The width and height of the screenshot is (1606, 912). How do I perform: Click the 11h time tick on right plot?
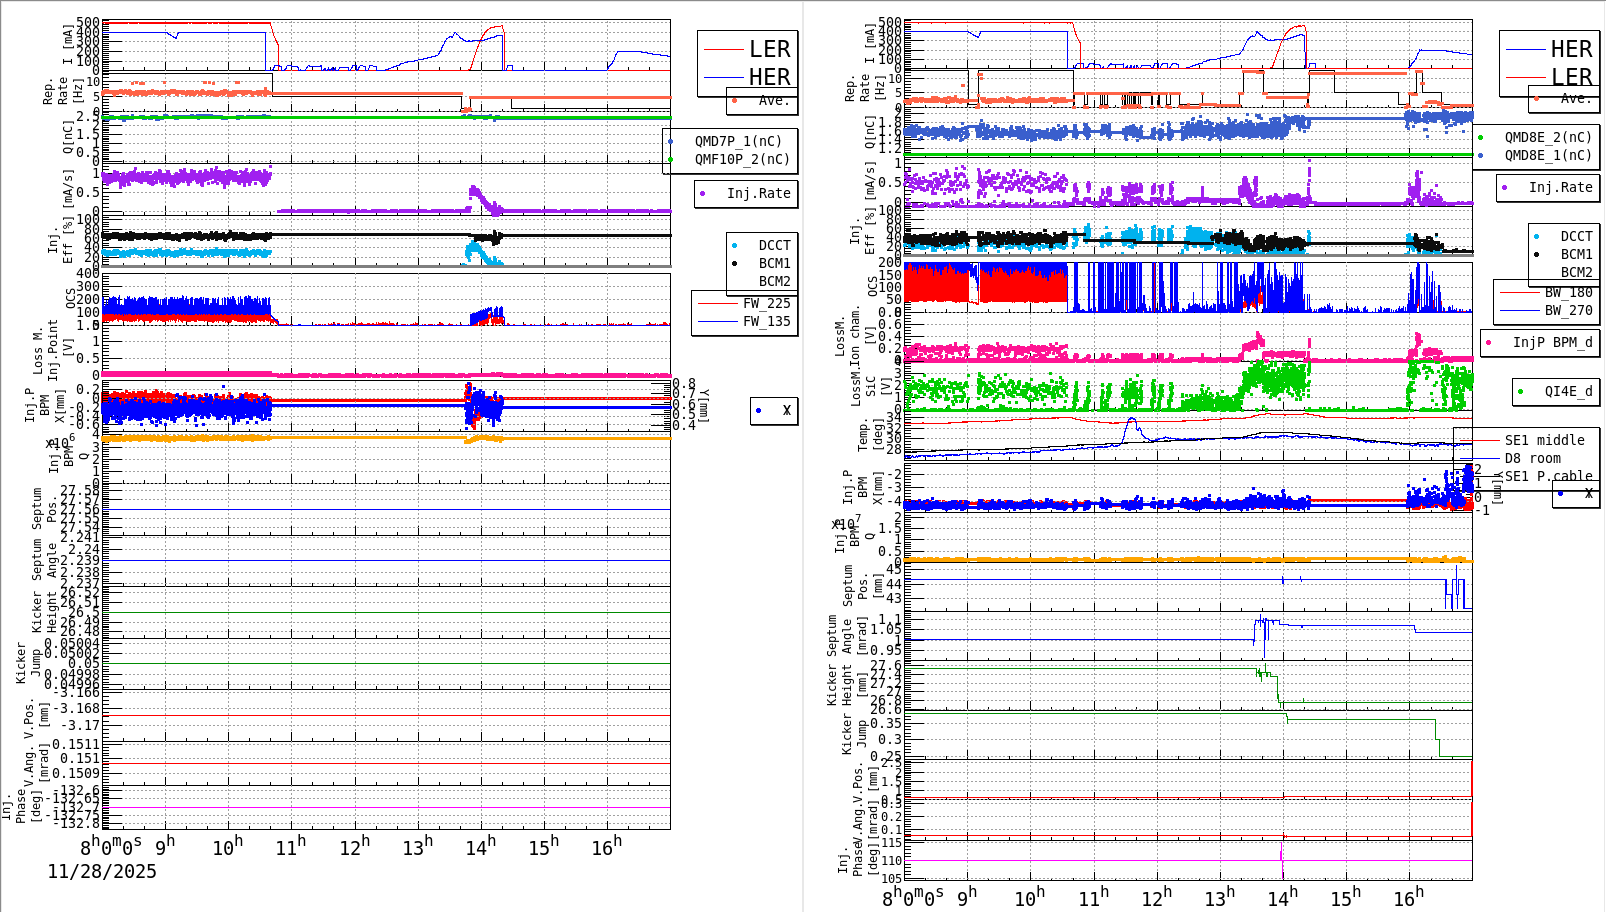pyautogui.click(x=1093, y=898)
